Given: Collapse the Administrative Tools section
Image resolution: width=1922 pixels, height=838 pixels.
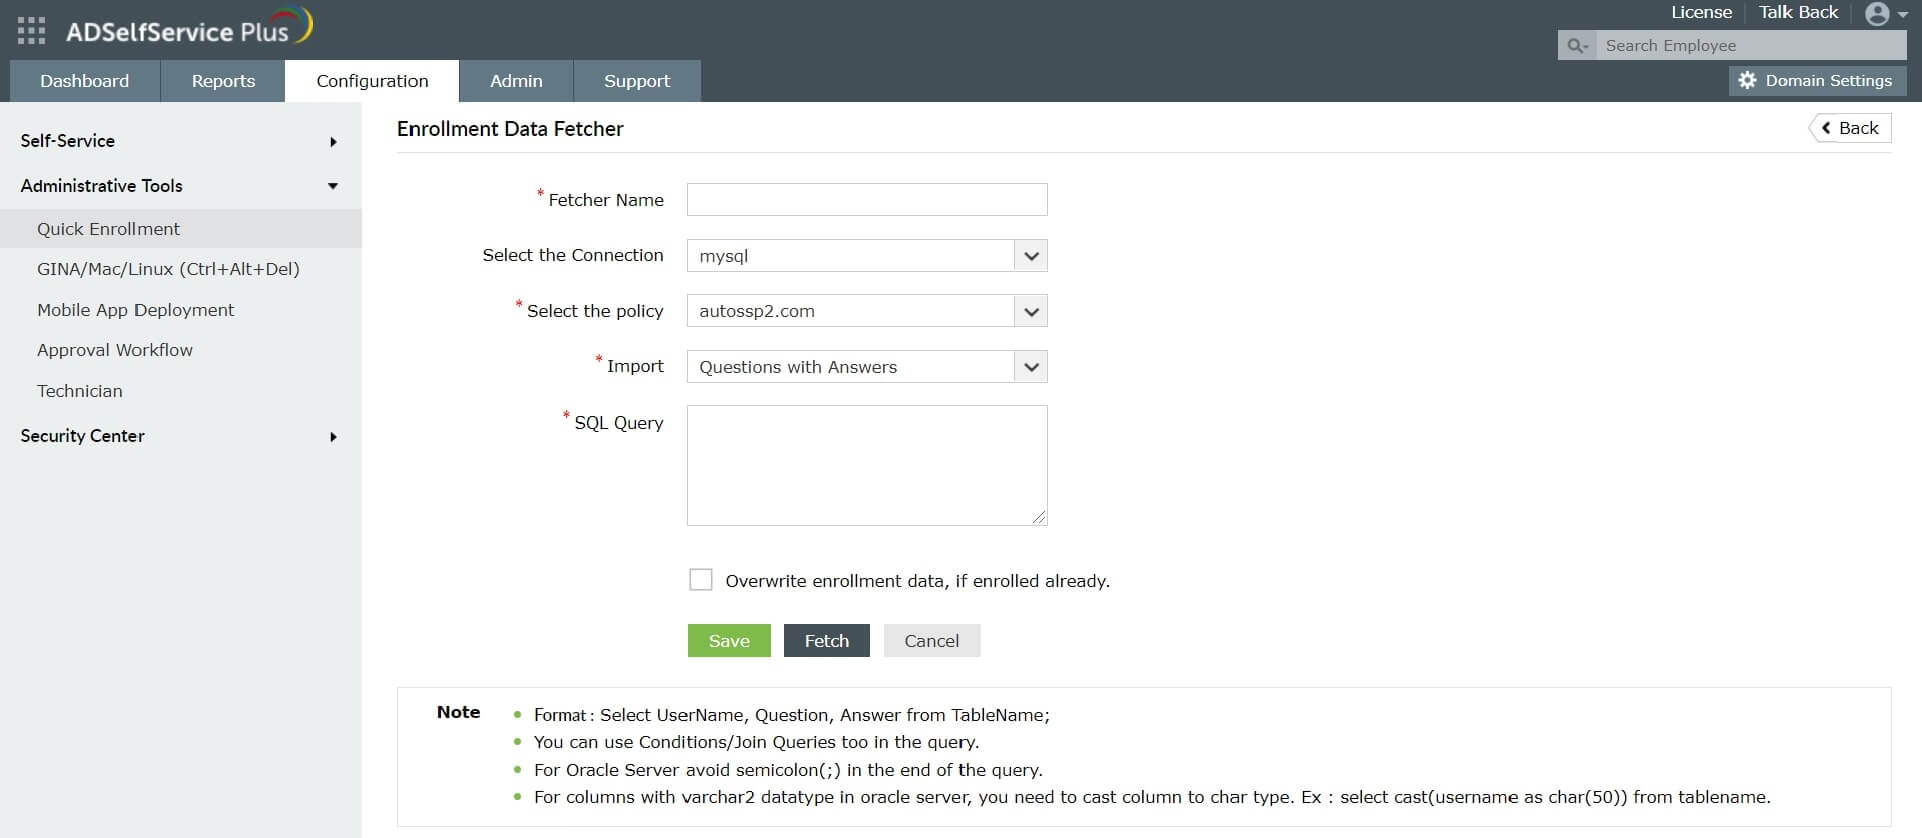Looking at the screenshot, I should 333,186.
